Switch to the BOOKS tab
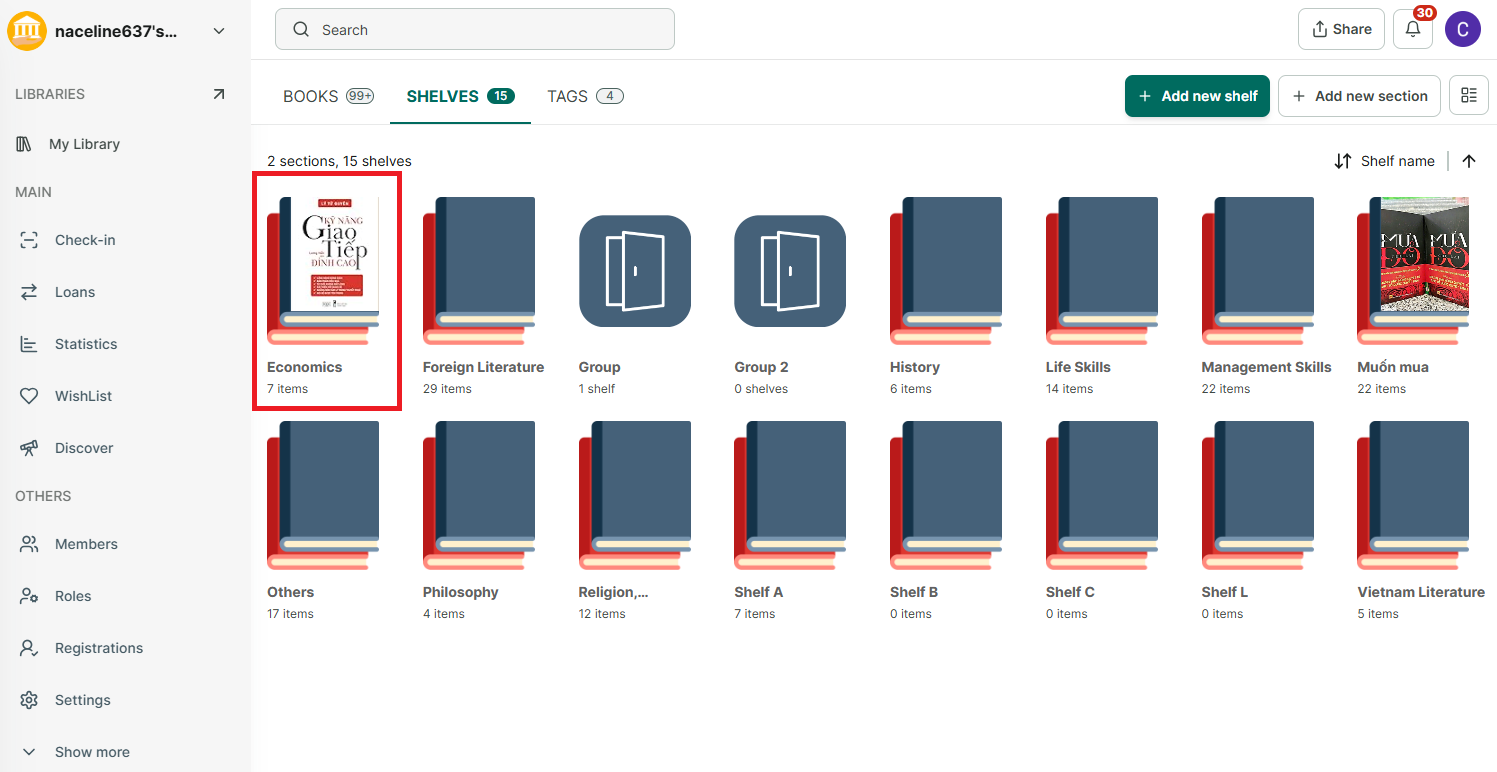1497x772 pixels. tap(328, 96)
